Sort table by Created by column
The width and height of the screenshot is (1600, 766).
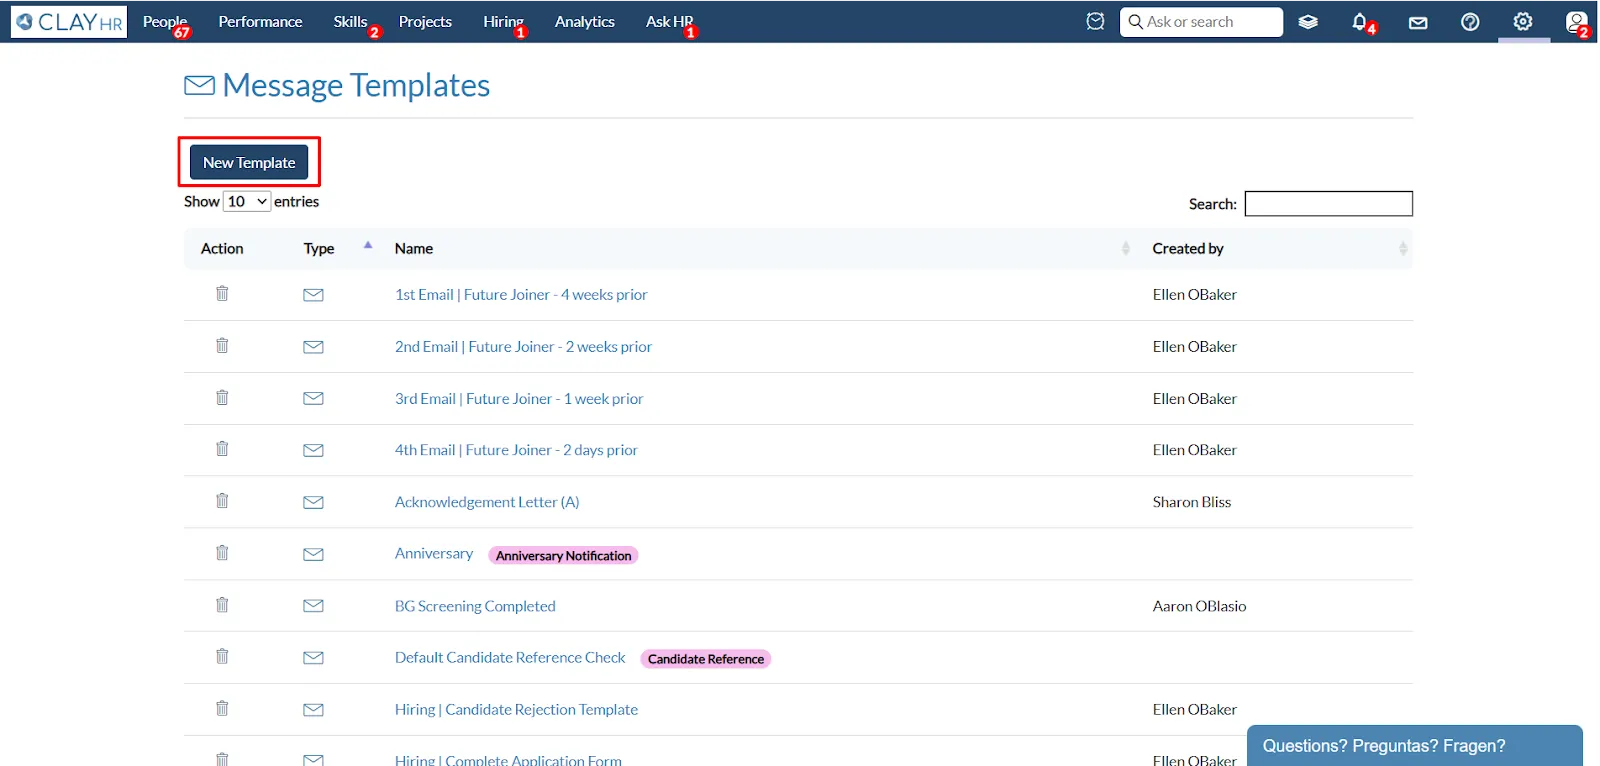coord(1278,248)
